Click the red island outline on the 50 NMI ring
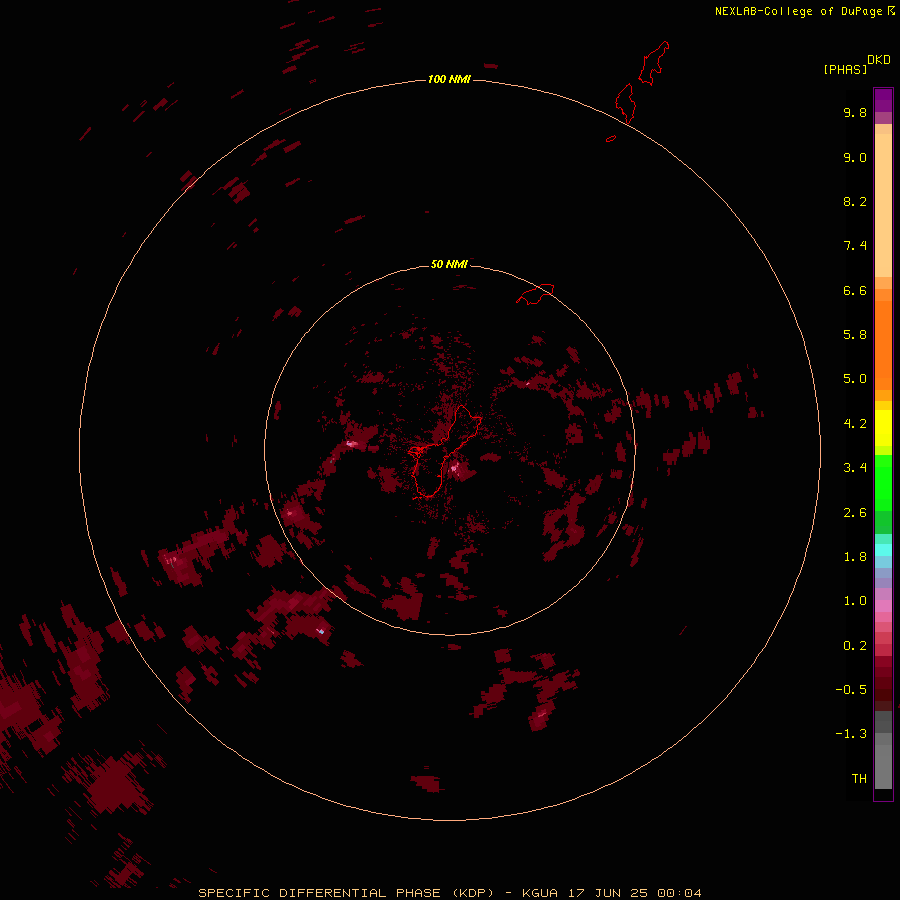The image size is (900, 900). coord(535,293)
